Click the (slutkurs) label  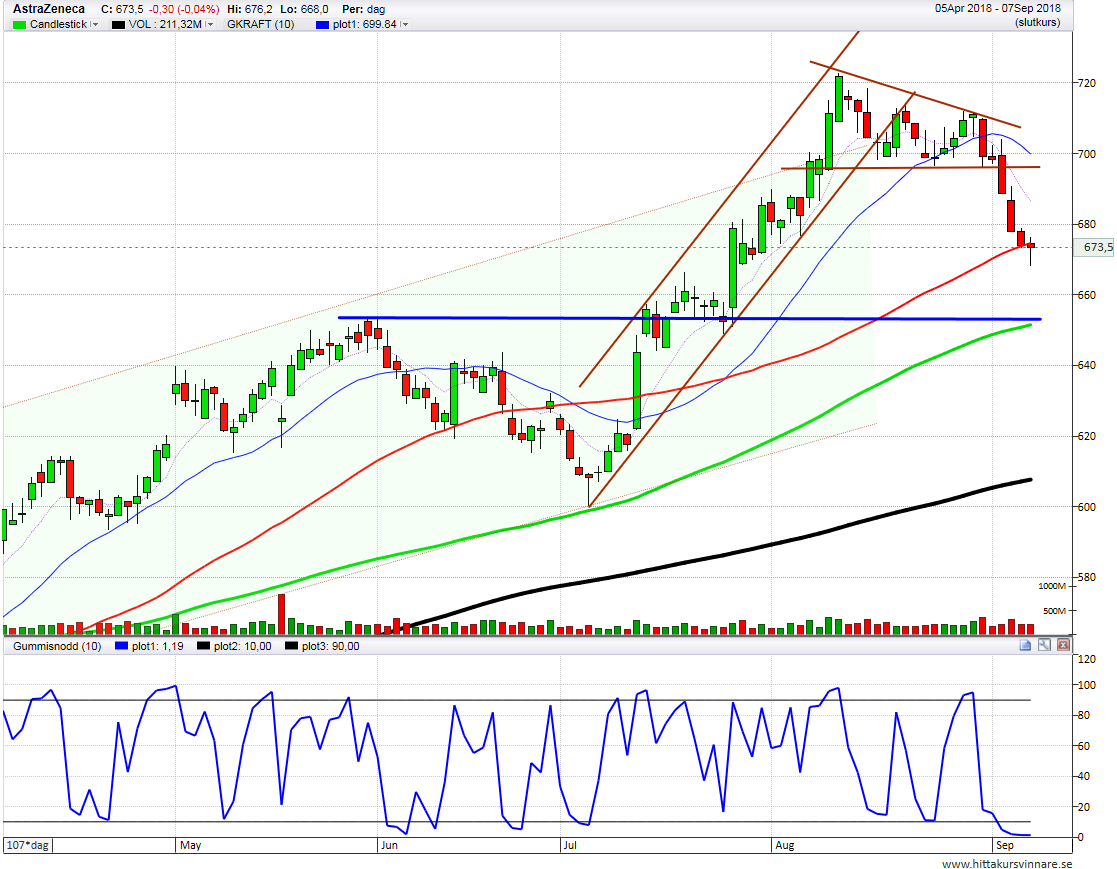[x=1038, y=23]
